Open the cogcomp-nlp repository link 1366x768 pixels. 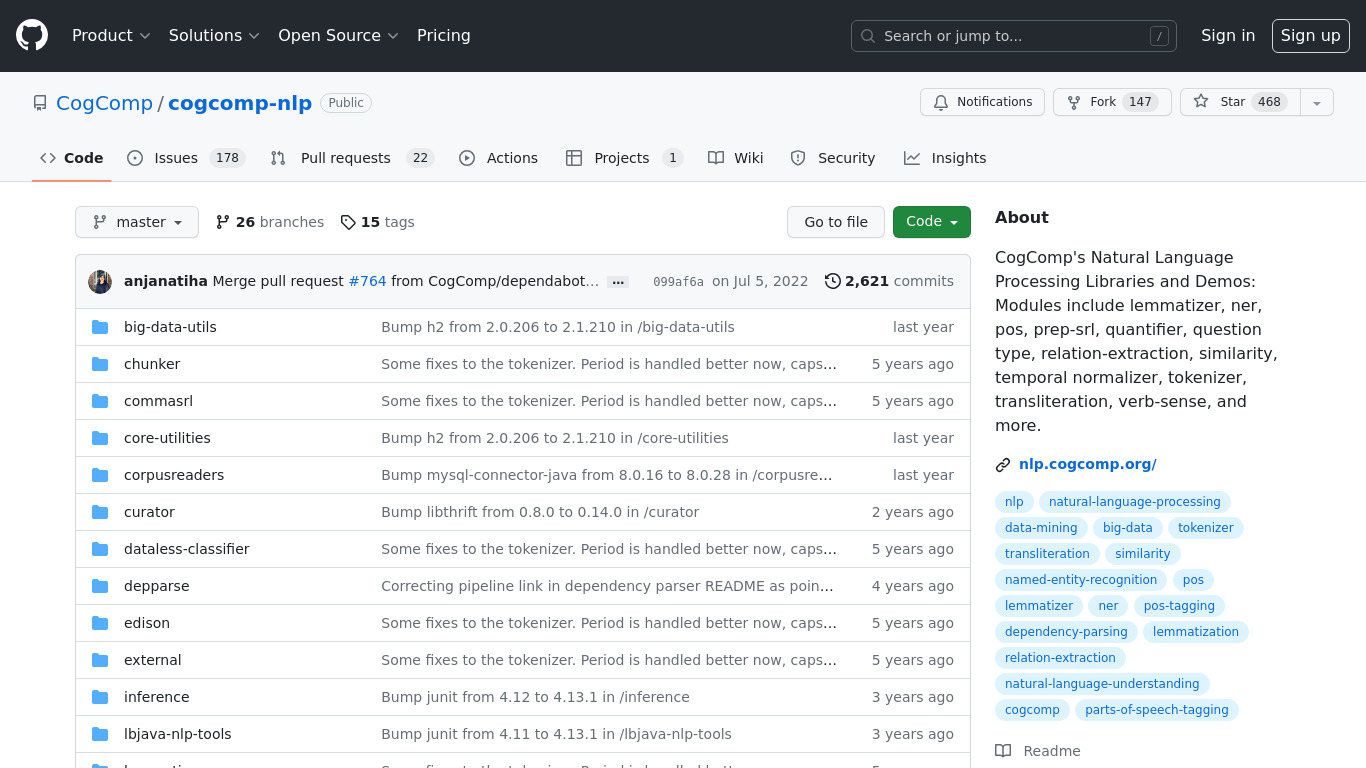pos(240,103)
